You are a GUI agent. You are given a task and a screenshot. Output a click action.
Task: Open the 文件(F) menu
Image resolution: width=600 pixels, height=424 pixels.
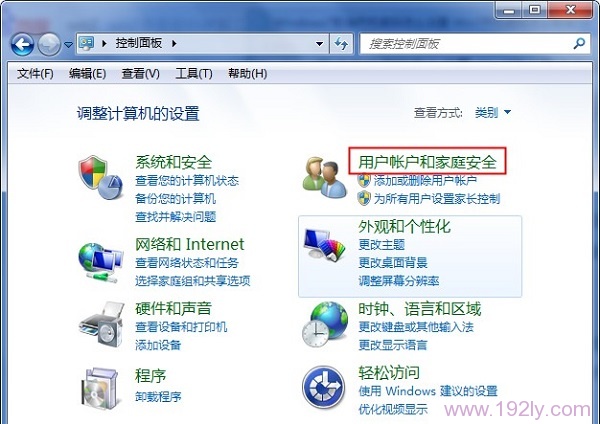tap(35, 73)
